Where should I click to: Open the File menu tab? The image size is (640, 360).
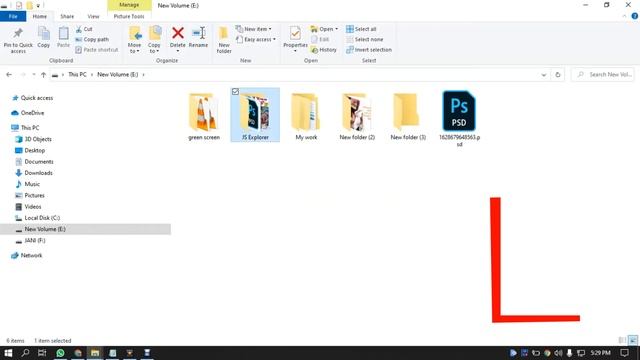coord(13,16)
